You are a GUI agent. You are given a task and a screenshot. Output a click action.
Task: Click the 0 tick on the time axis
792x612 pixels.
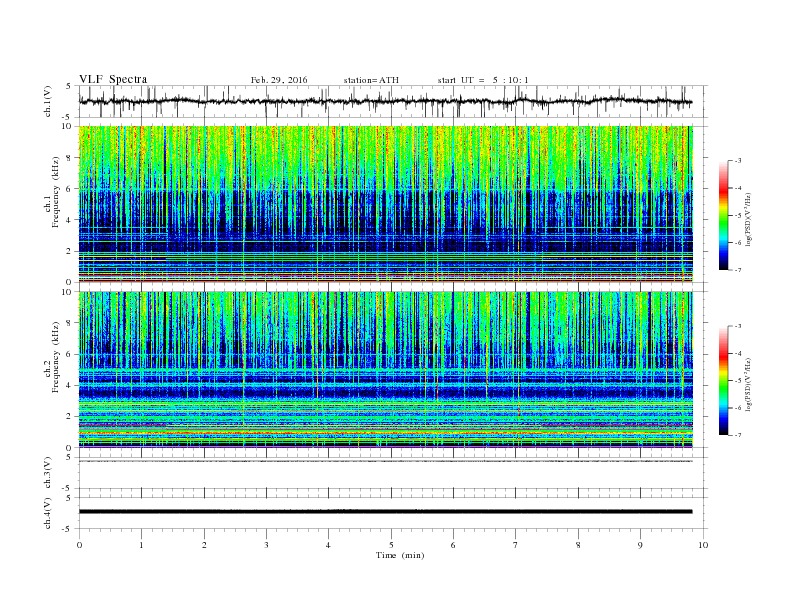click(x=79, y=545)
